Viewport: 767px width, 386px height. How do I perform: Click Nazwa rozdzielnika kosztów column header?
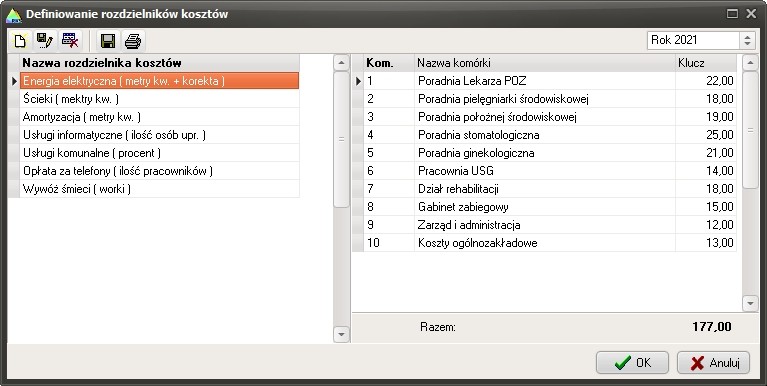[x=159, y=63]
